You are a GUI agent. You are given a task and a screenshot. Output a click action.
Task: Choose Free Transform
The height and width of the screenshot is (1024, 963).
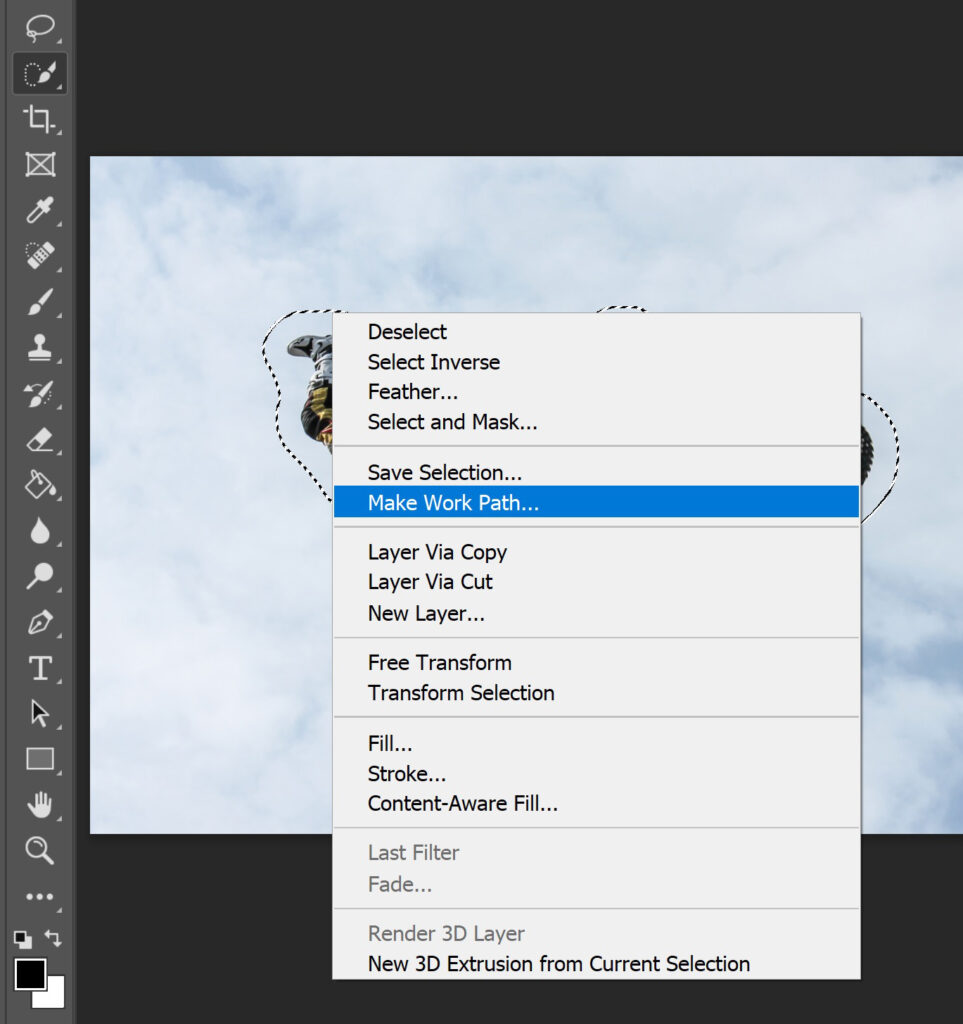click(596, 663)
